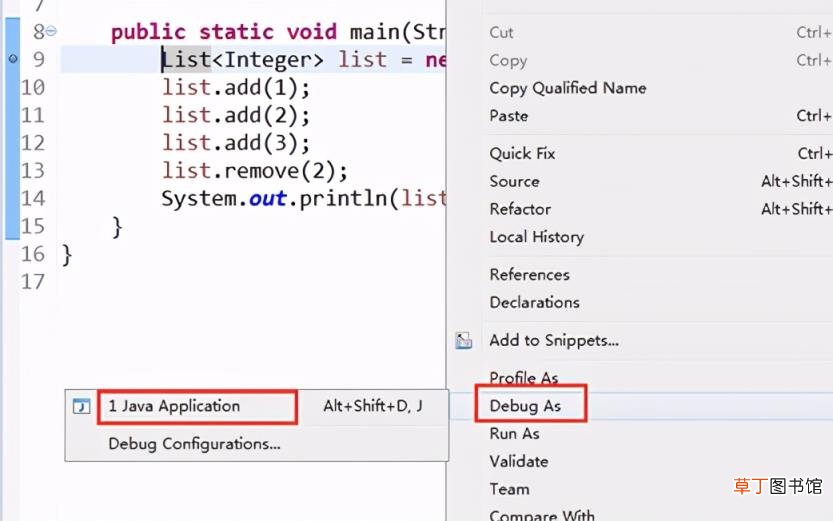This screenshot has height=521, width=833.
Task: Open the Debug As submenu
Action: [525, 406]
